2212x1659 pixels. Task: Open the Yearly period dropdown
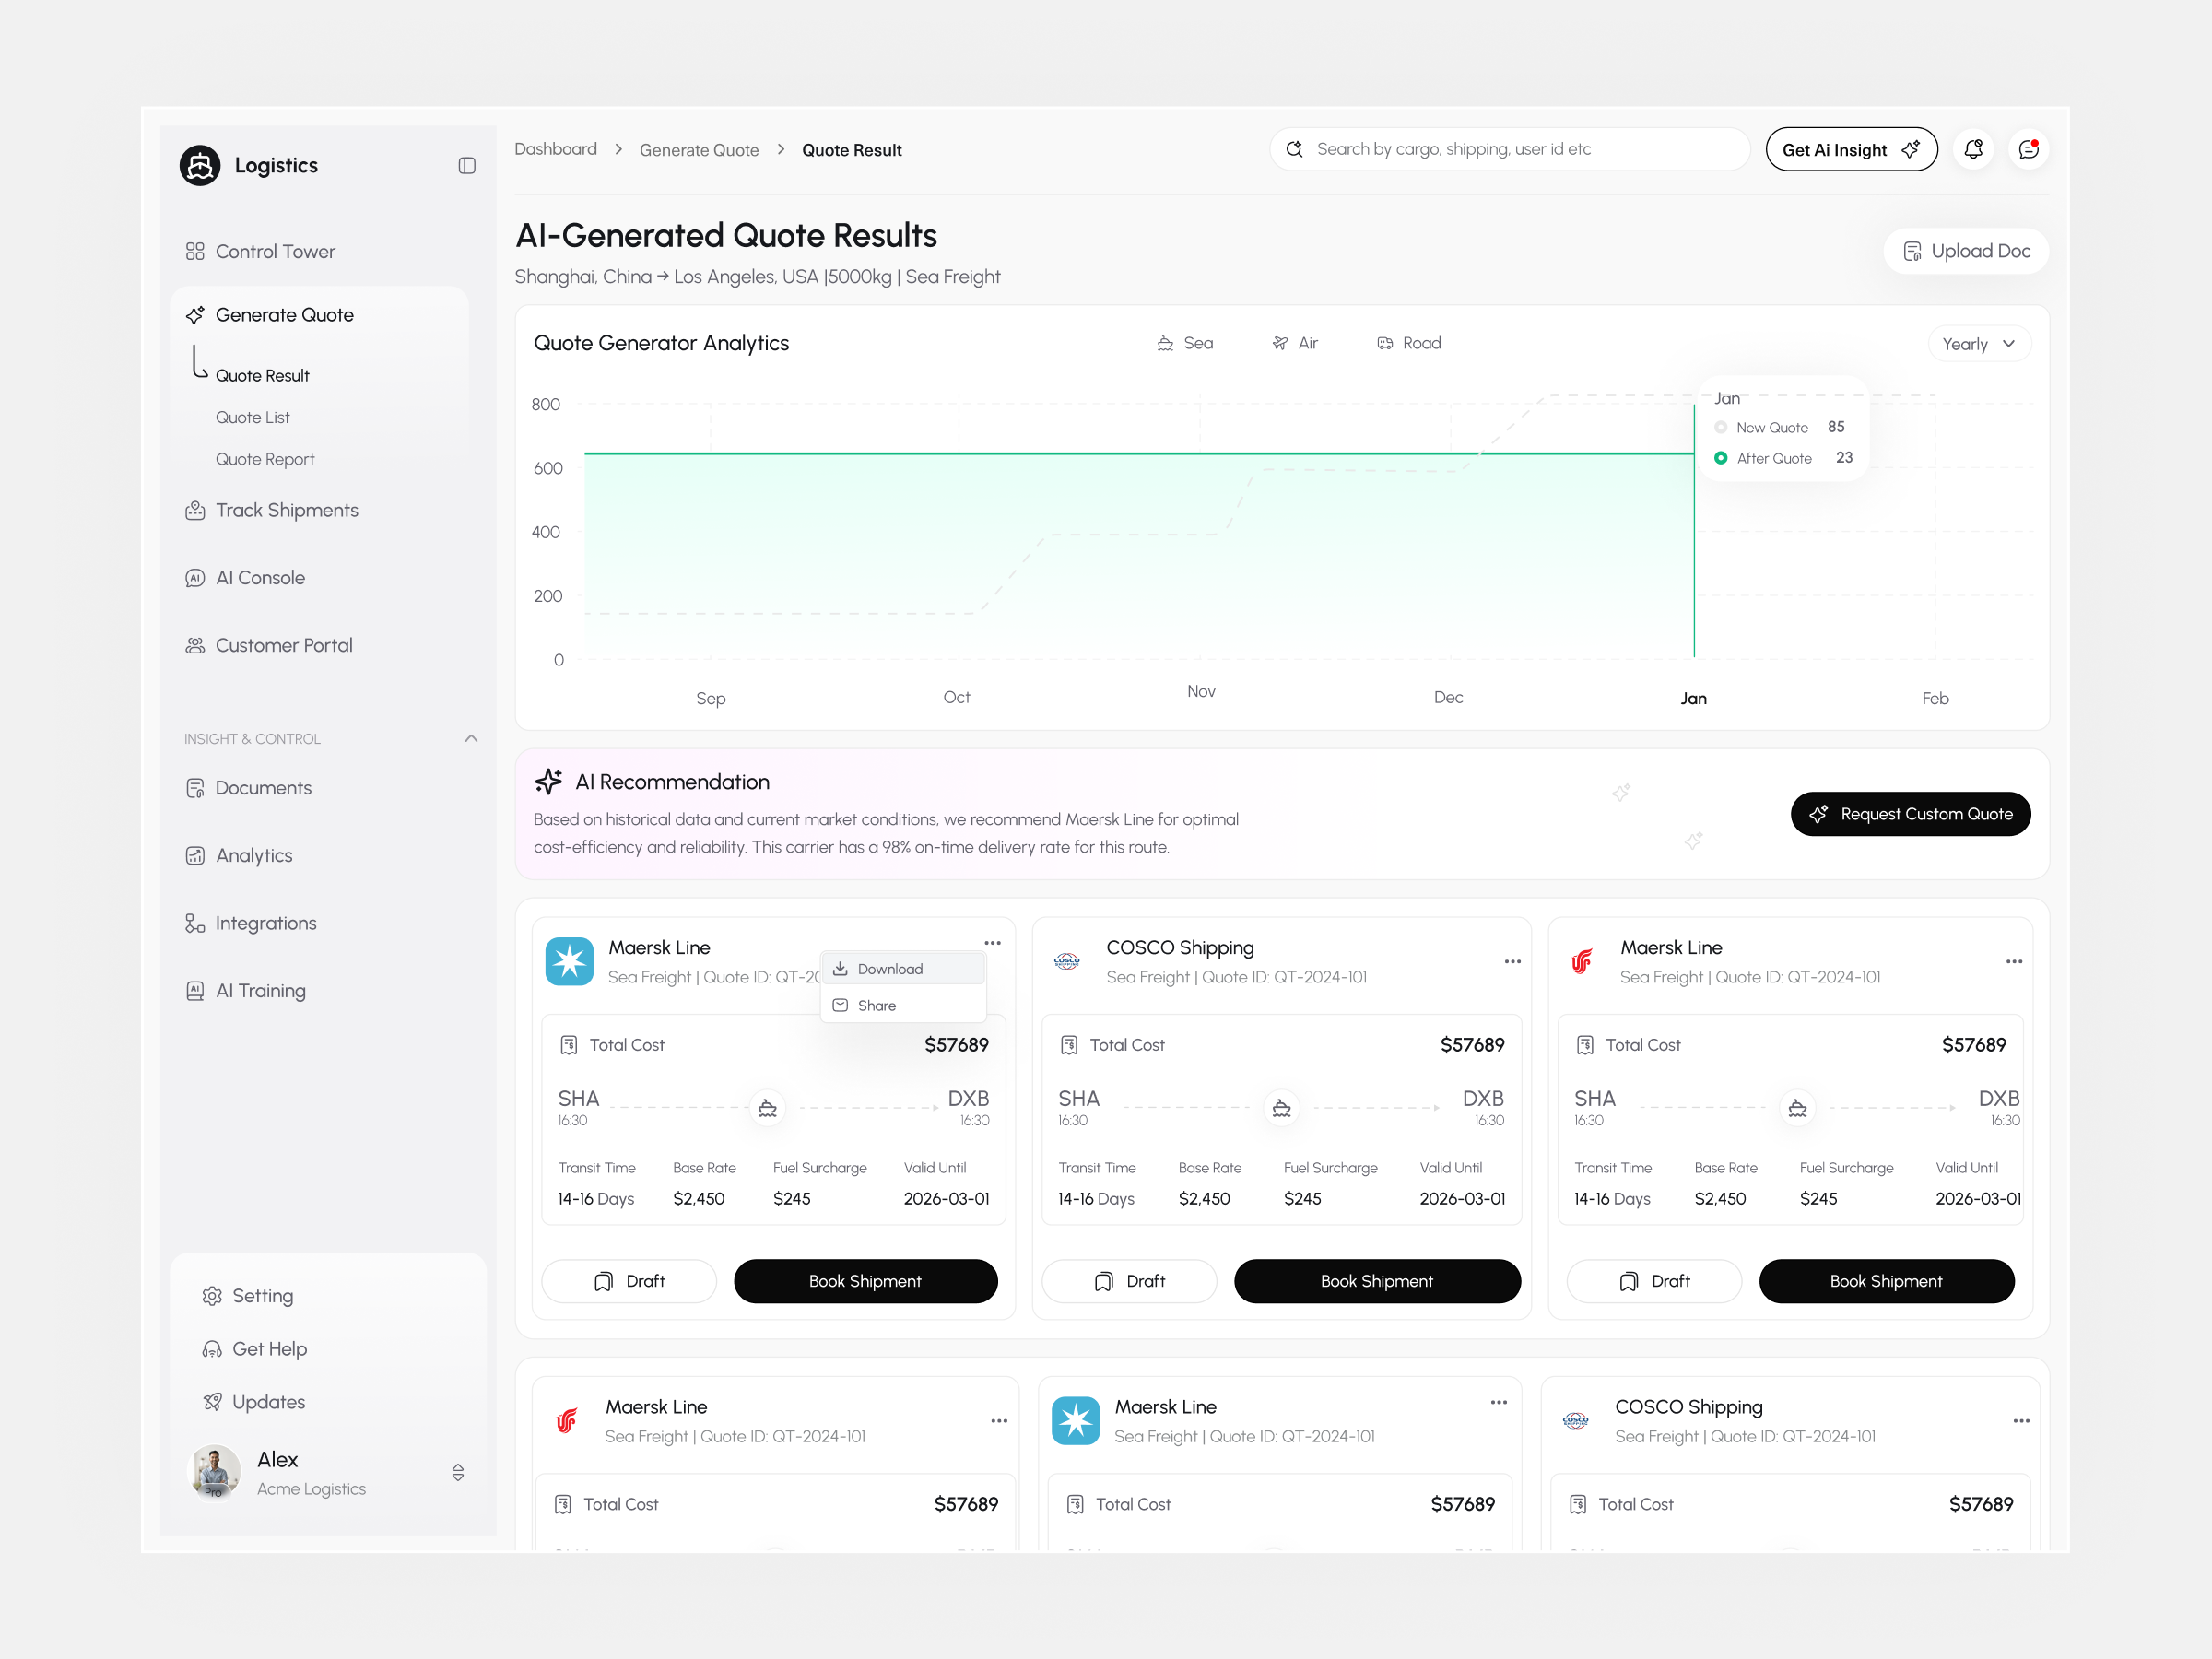pyautogui.click(x=1978, y=343)
